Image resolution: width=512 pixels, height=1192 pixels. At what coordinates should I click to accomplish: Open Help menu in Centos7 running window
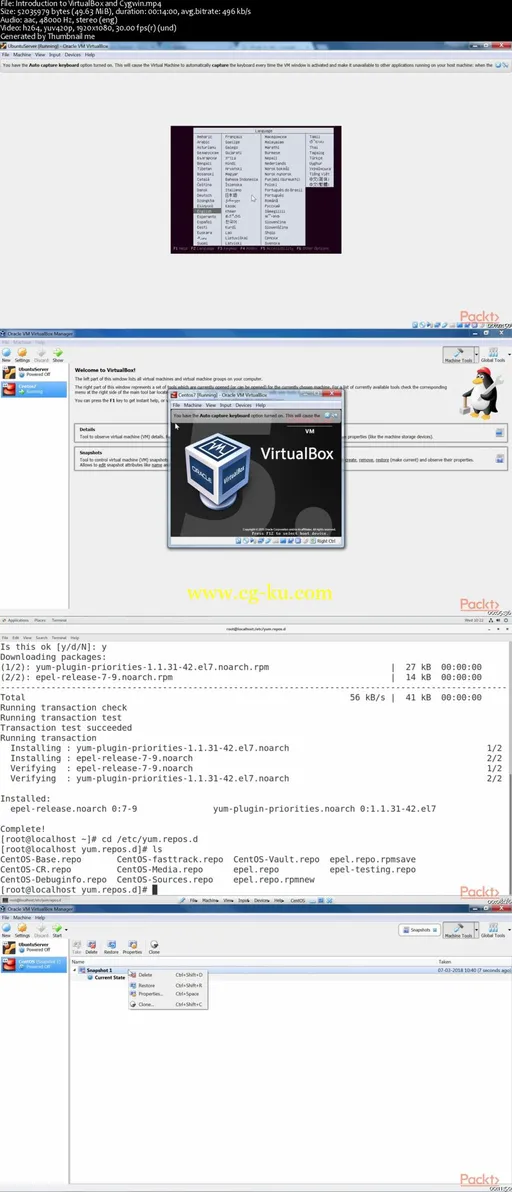(260, 405)
